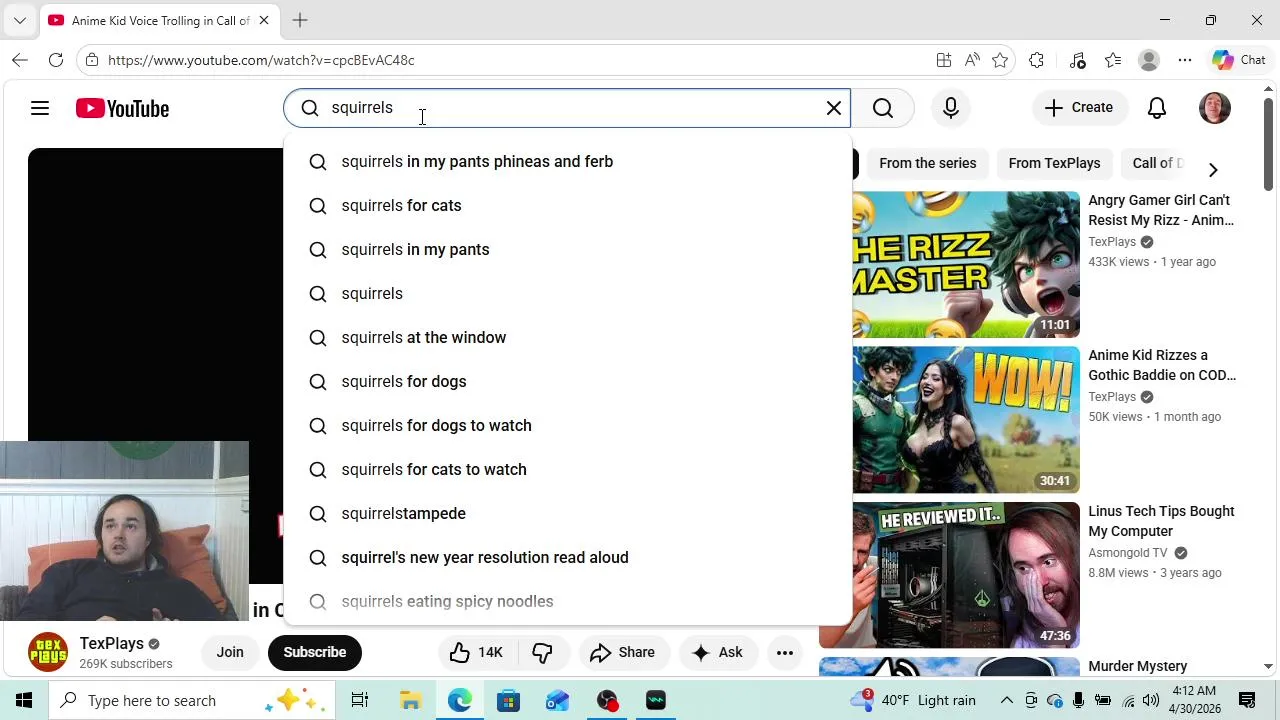Show more chips with the right chevron
The image size is (1280, 720).
pyautogui.click(x=1213, y=169)
